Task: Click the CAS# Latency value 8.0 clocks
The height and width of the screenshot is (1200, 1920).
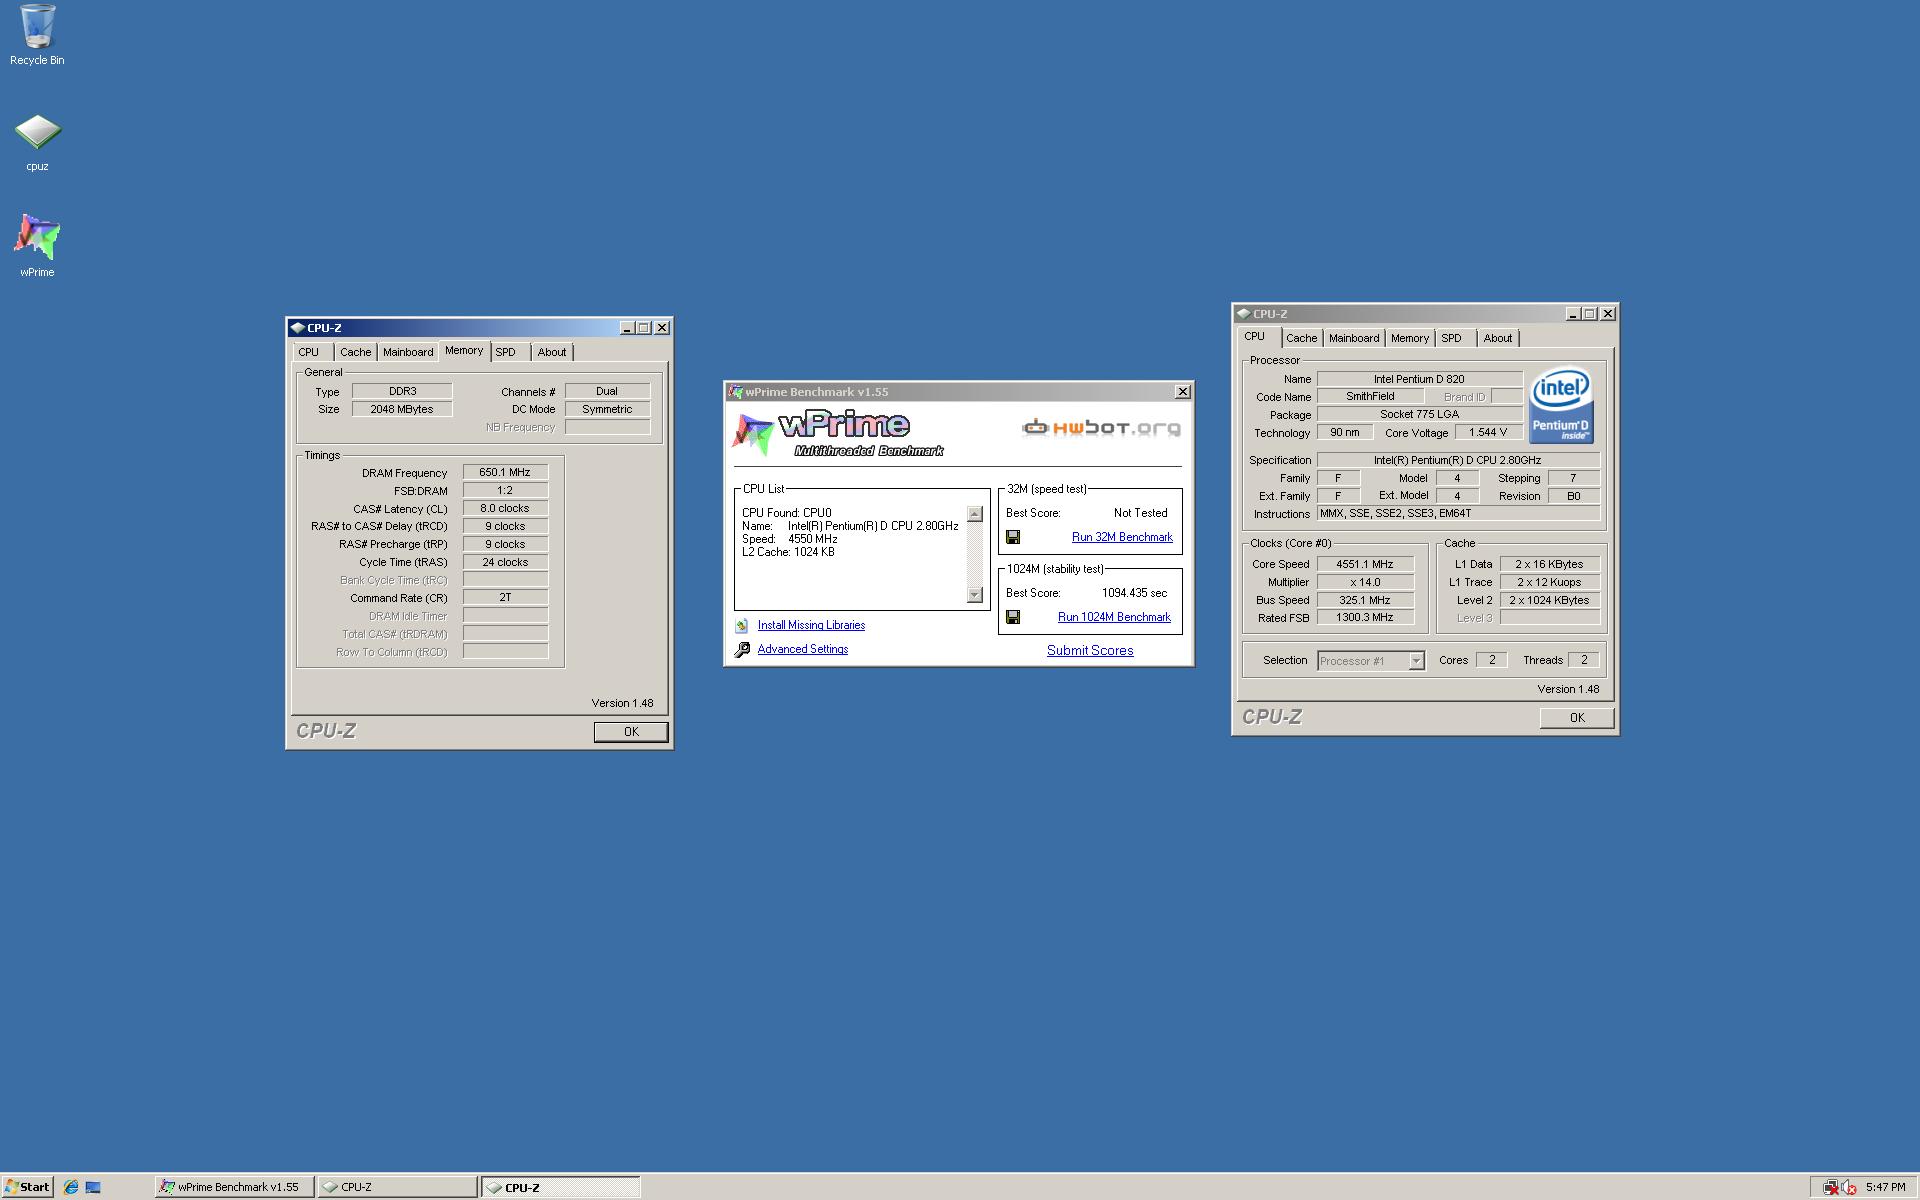Action: point(505,509)
